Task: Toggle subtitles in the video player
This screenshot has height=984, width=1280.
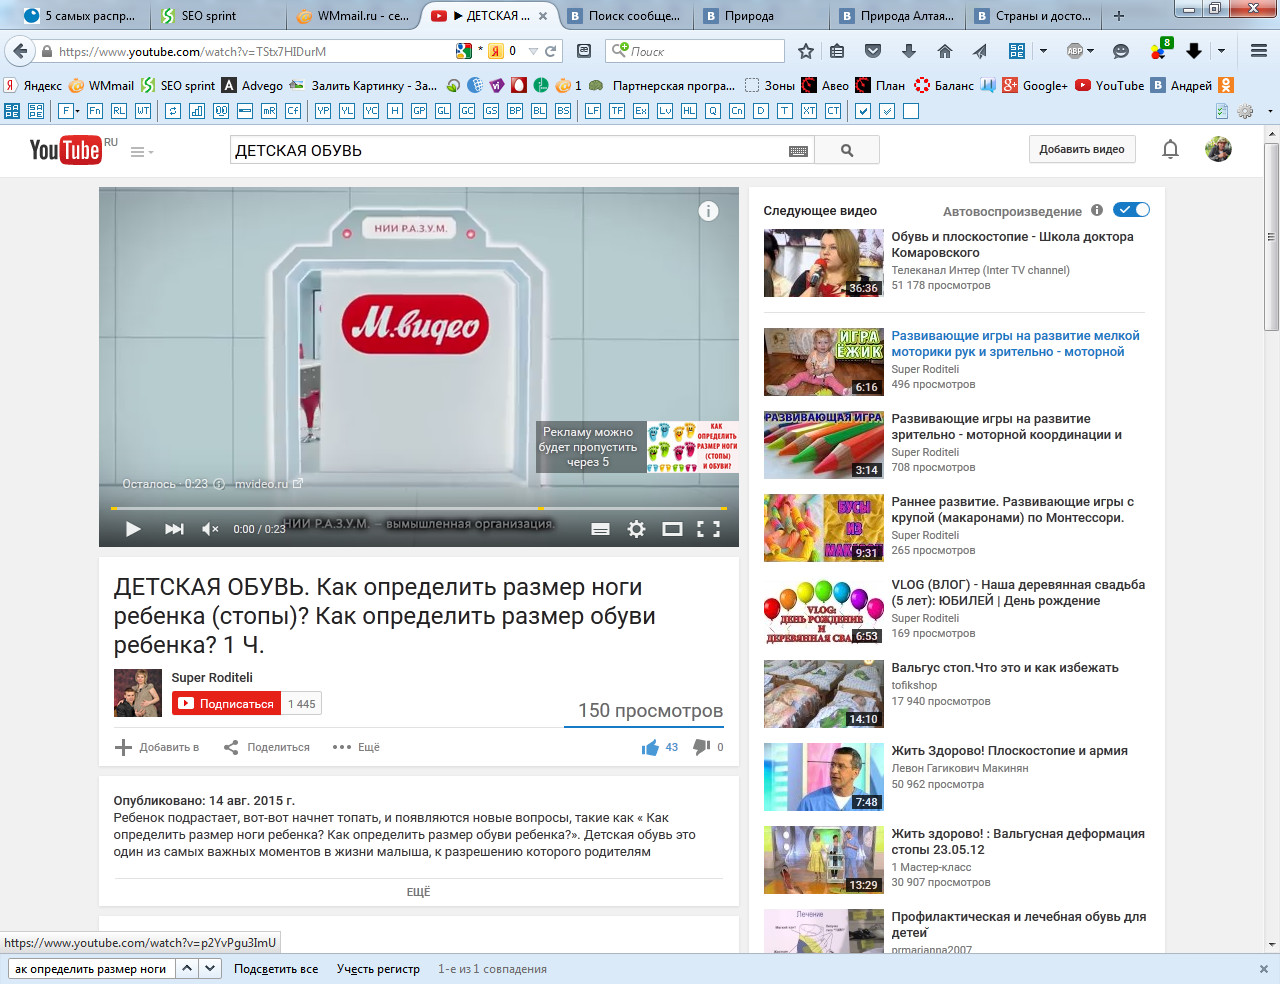Action: 600,529
